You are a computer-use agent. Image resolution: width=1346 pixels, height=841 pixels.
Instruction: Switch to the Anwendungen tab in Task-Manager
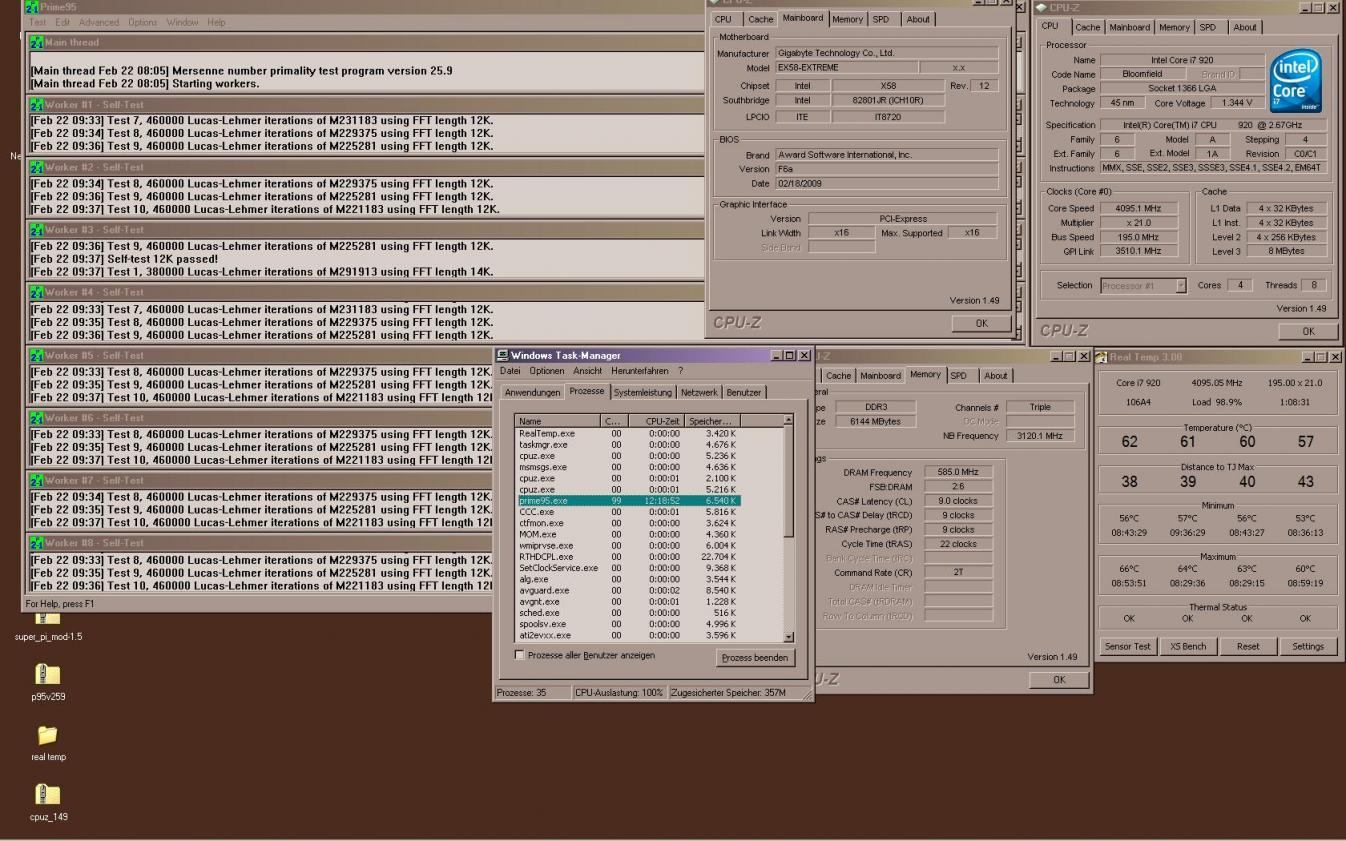tap(531, 392)
